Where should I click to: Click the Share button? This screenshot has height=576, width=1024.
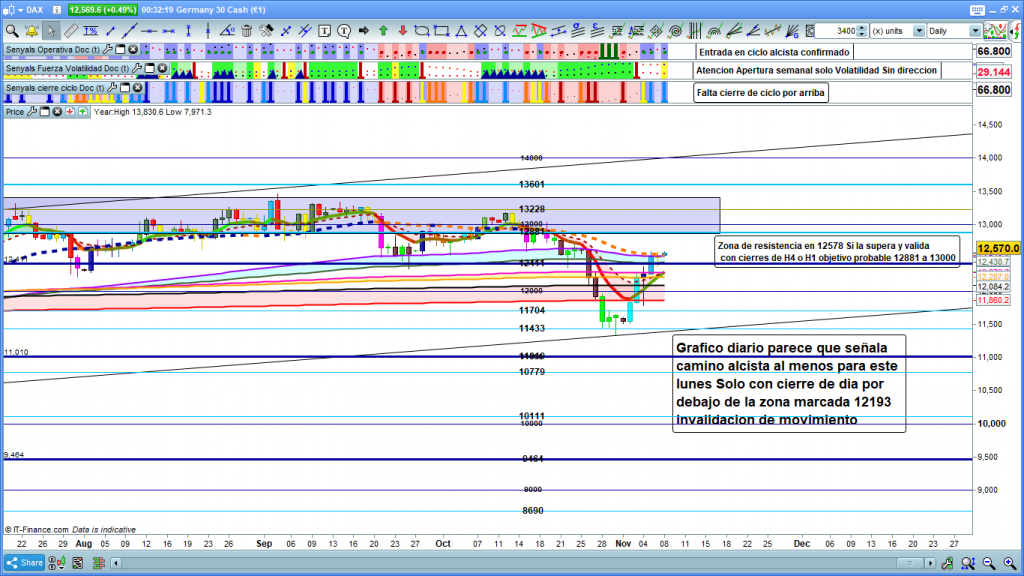pyautogui.click(x=25, y=562)
